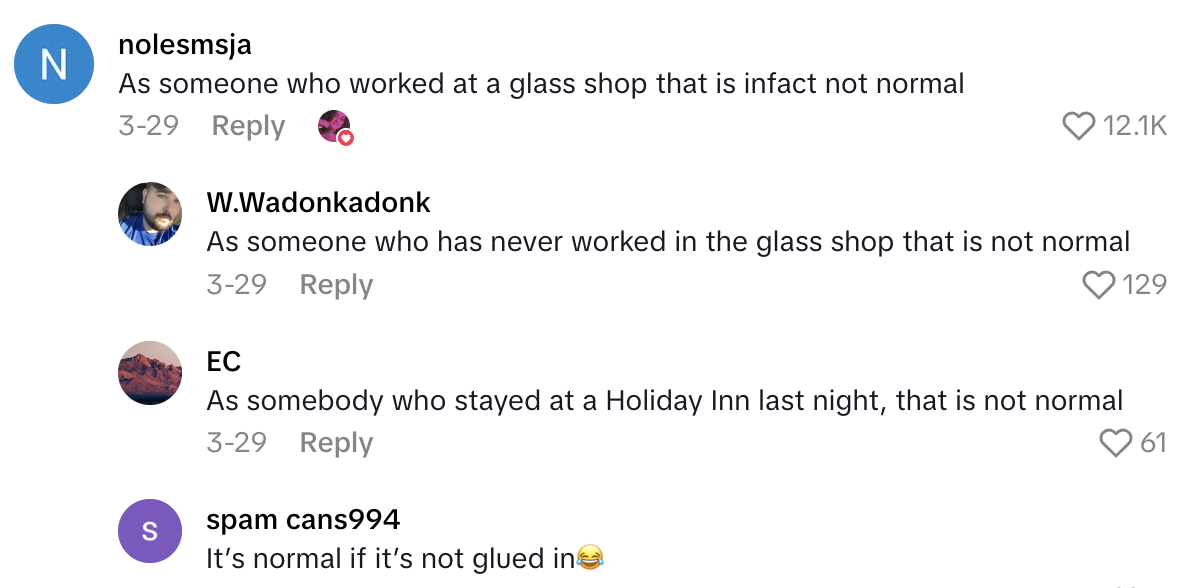Visit the W.Wadonkadonk username link
Image resolution: width=1200 pixels, height=588 pixels.
(x=318, y=202)
